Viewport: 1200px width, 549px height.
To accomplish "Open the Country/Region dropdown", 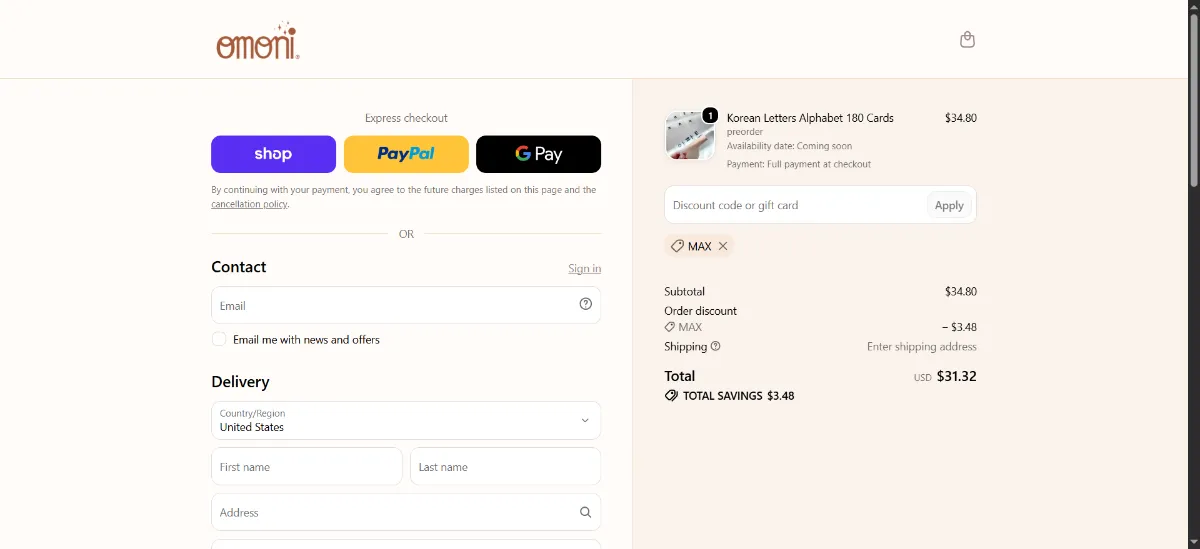I will click(406, 420).
